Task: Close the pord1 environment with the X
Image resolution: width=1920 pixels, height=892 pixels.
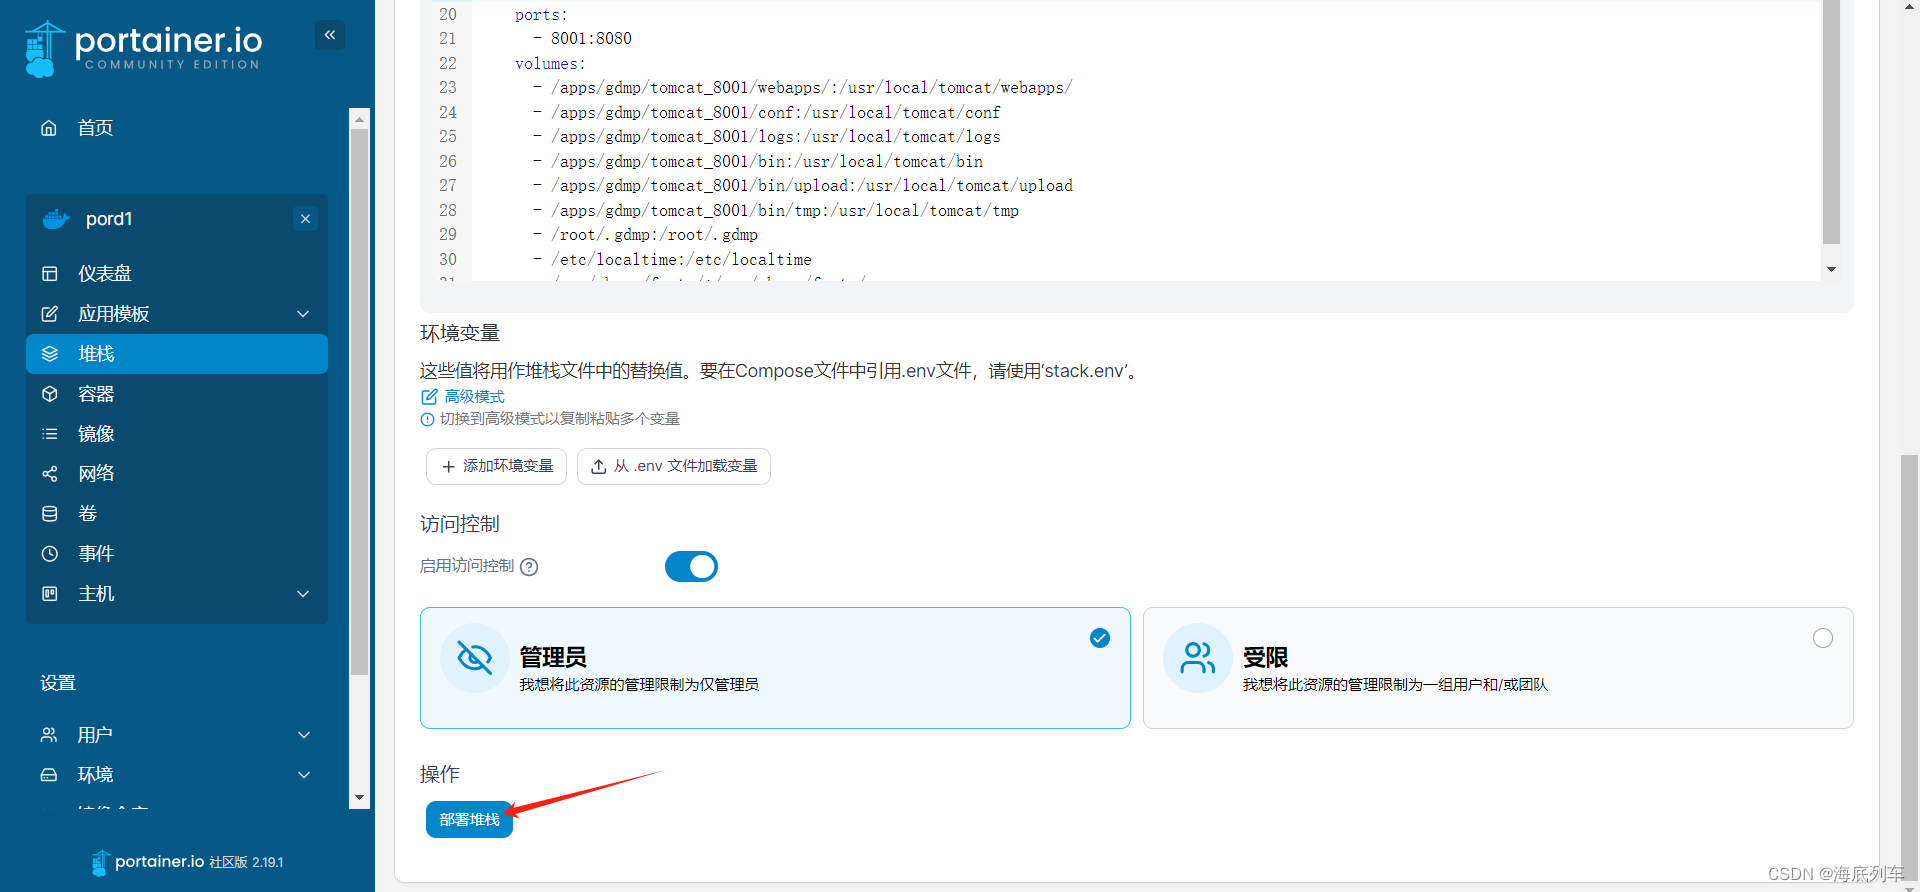Action: 306,219
